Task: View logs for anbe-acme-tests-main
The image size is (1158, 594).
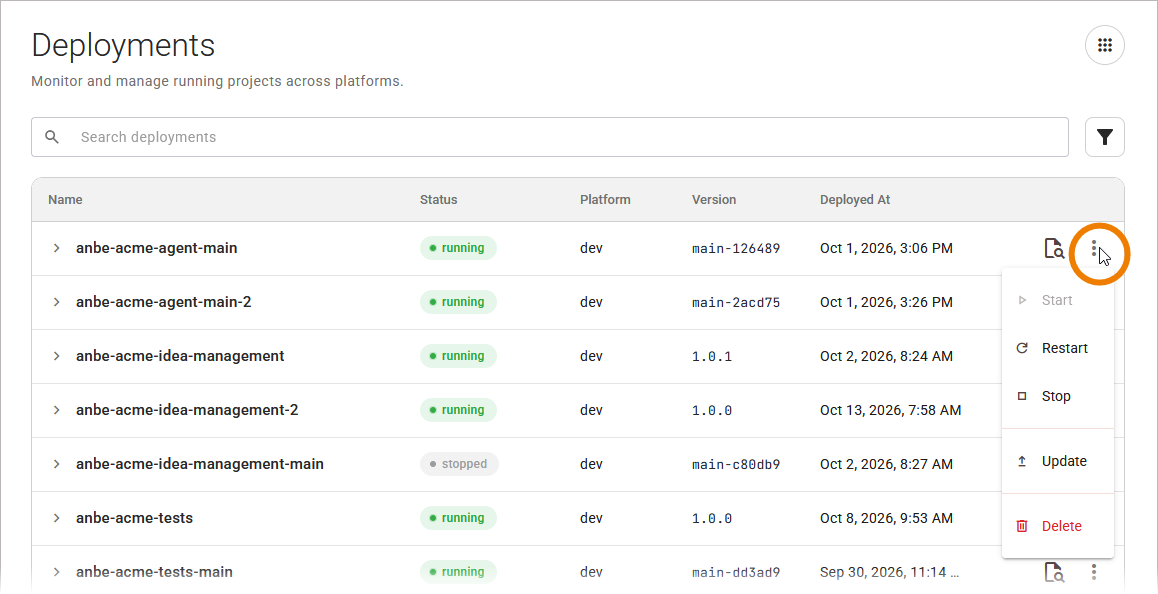Action: click(1054, 572)
